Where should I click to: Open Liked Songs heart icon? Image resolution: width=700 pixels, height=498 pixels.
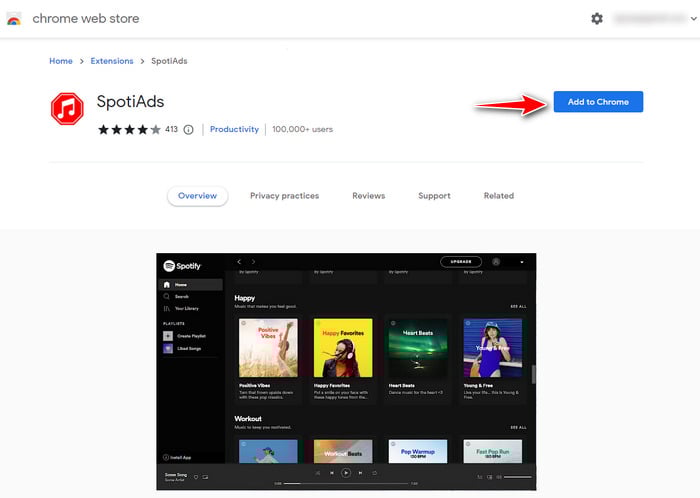tap(168, 348)
